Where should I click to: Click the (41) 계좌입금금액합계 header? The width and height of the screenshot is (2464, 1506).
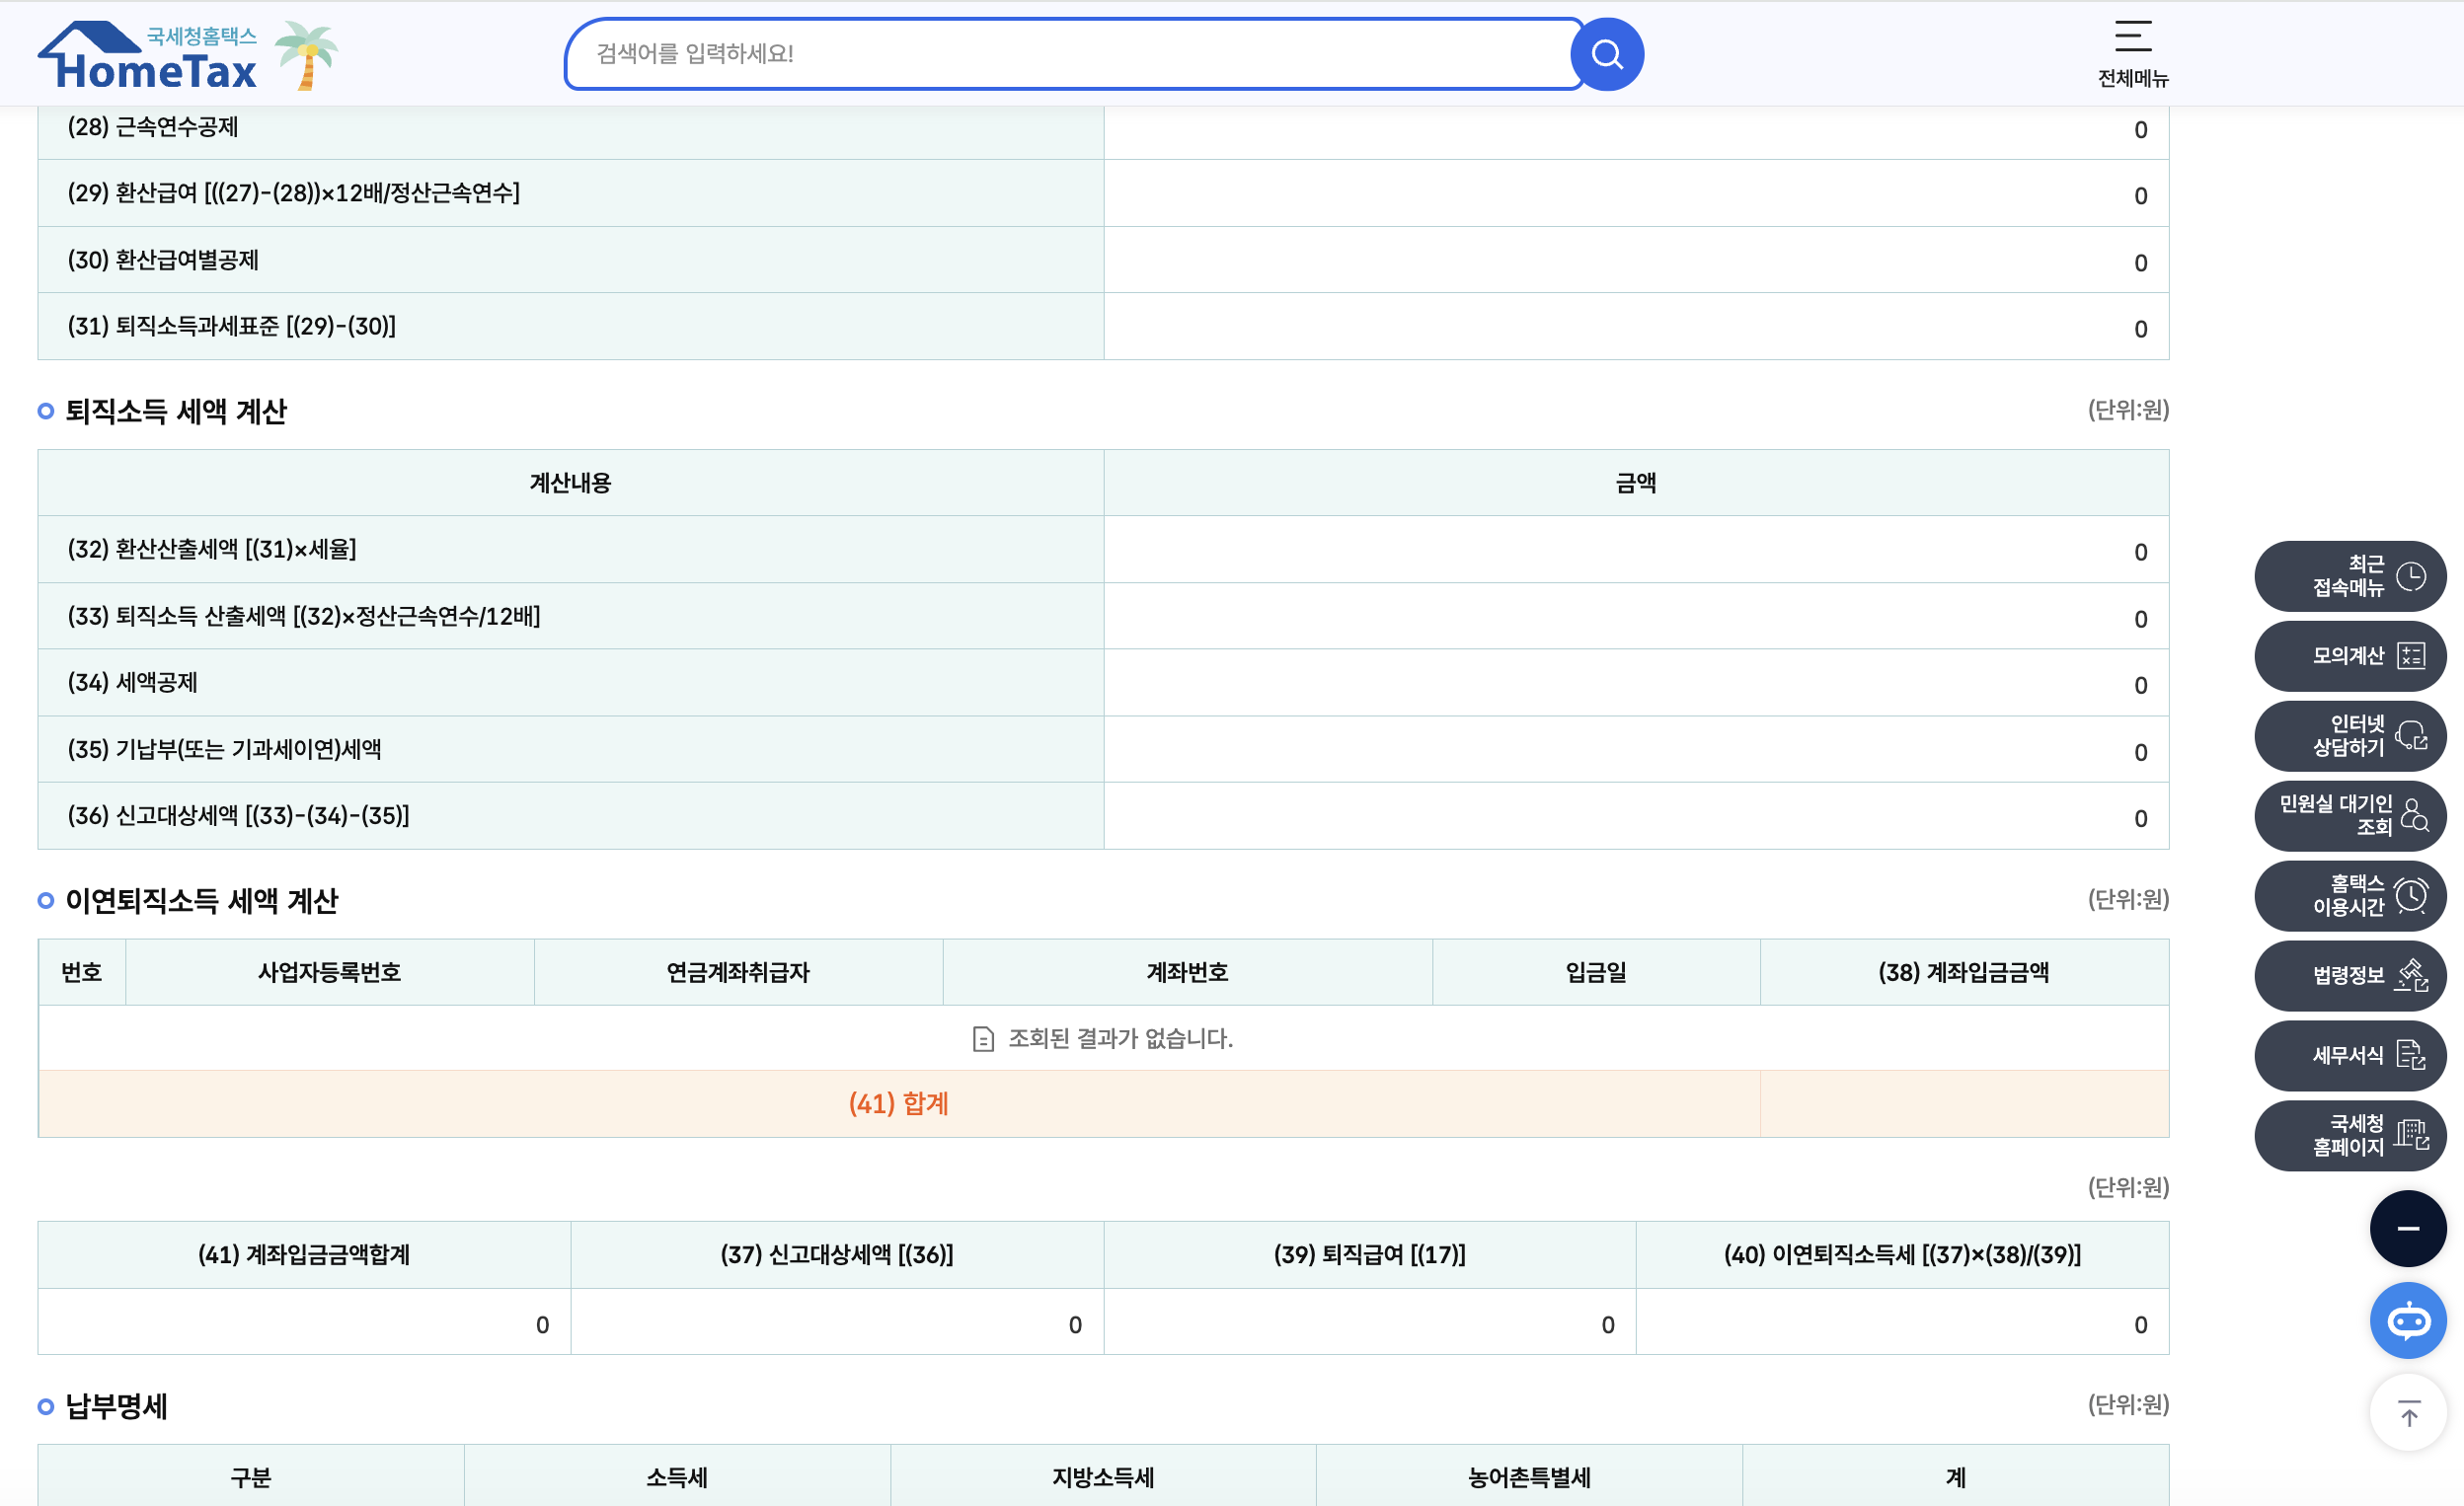tap(304, 1255)
